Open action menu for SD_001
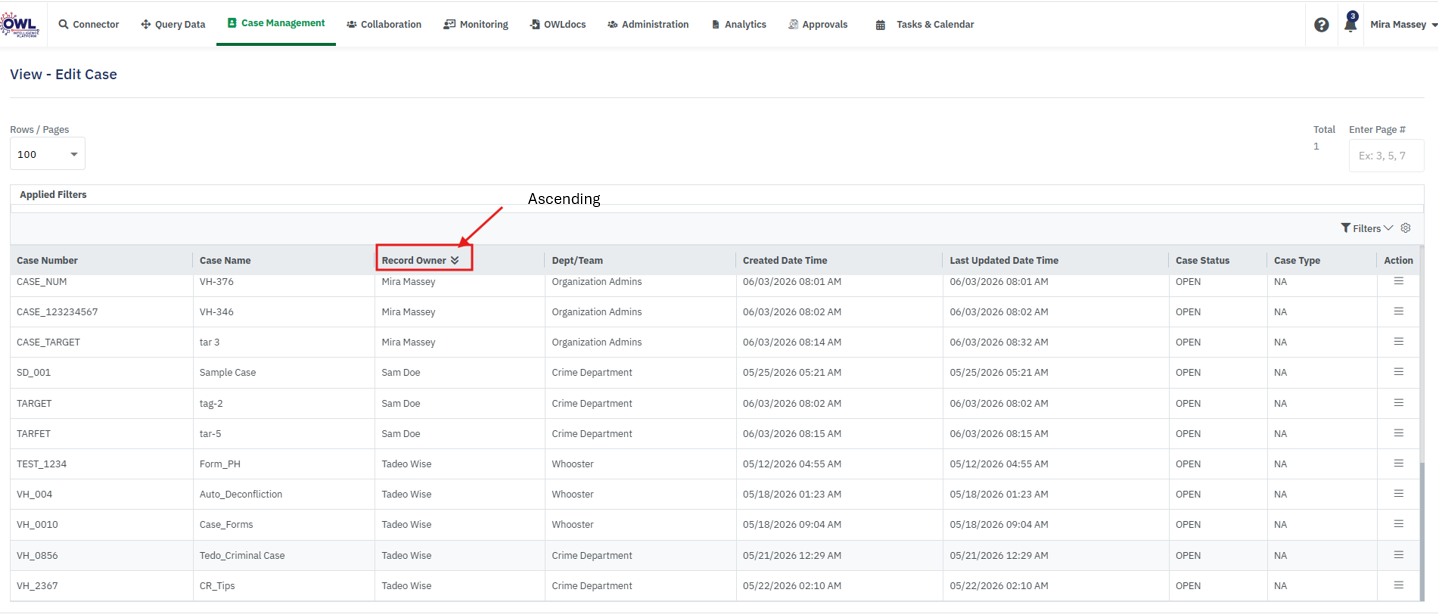Viewport: 1438px width, 615px height. coord(1398,372)
